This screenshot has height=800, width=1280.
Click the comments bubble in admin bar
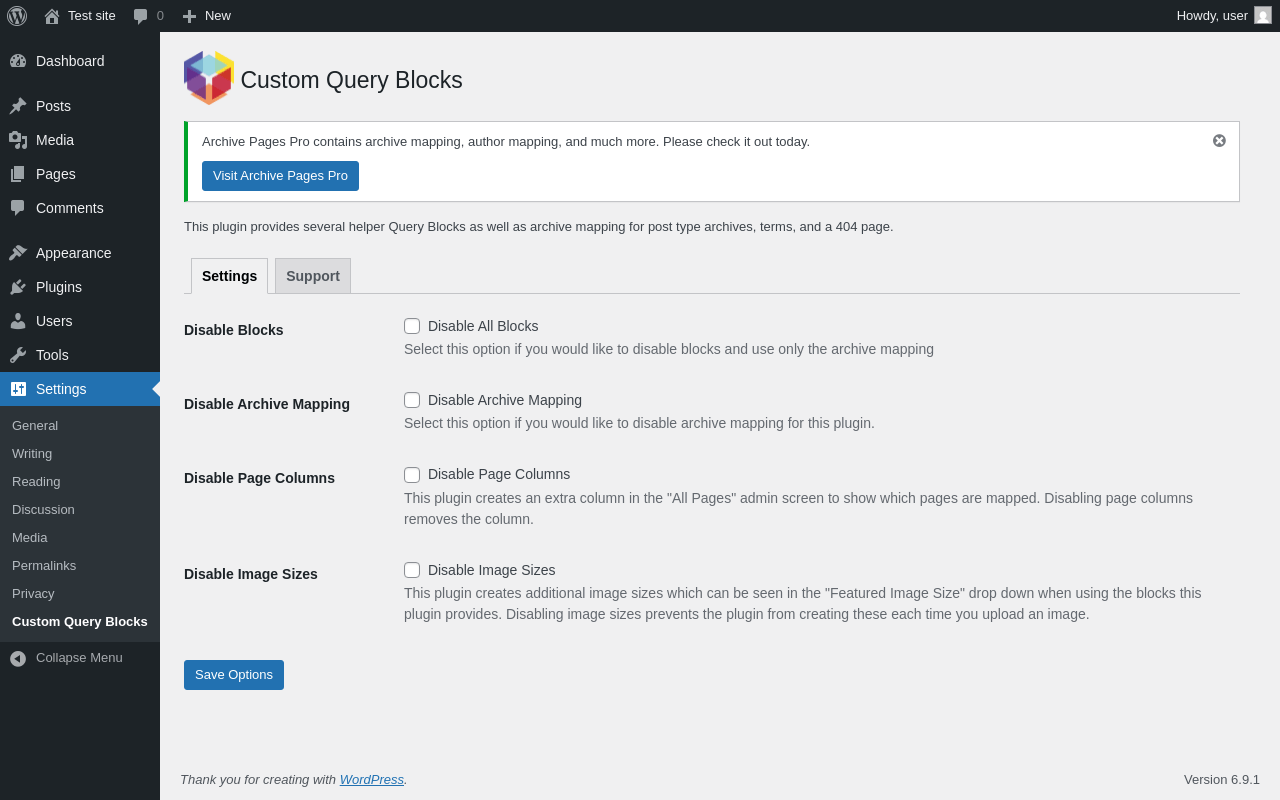[x=141, y=16]
